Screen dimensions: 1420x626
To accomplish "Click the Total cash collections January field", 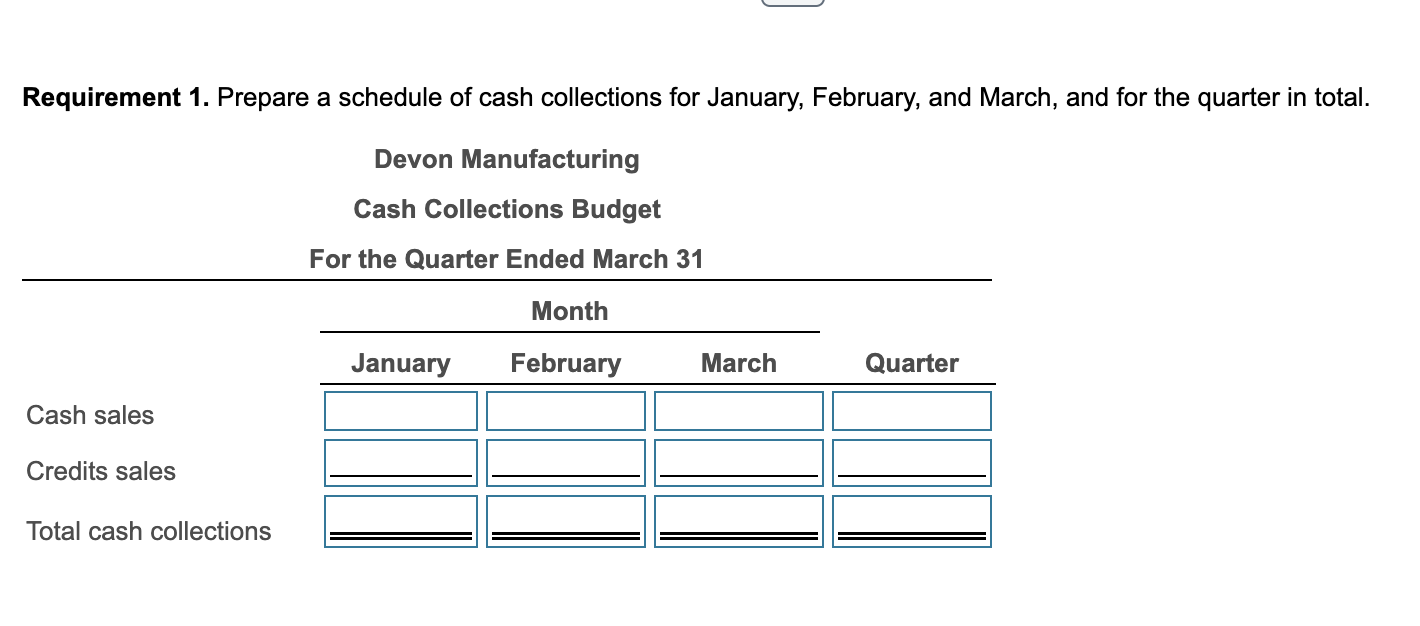I will pos(400,520).
